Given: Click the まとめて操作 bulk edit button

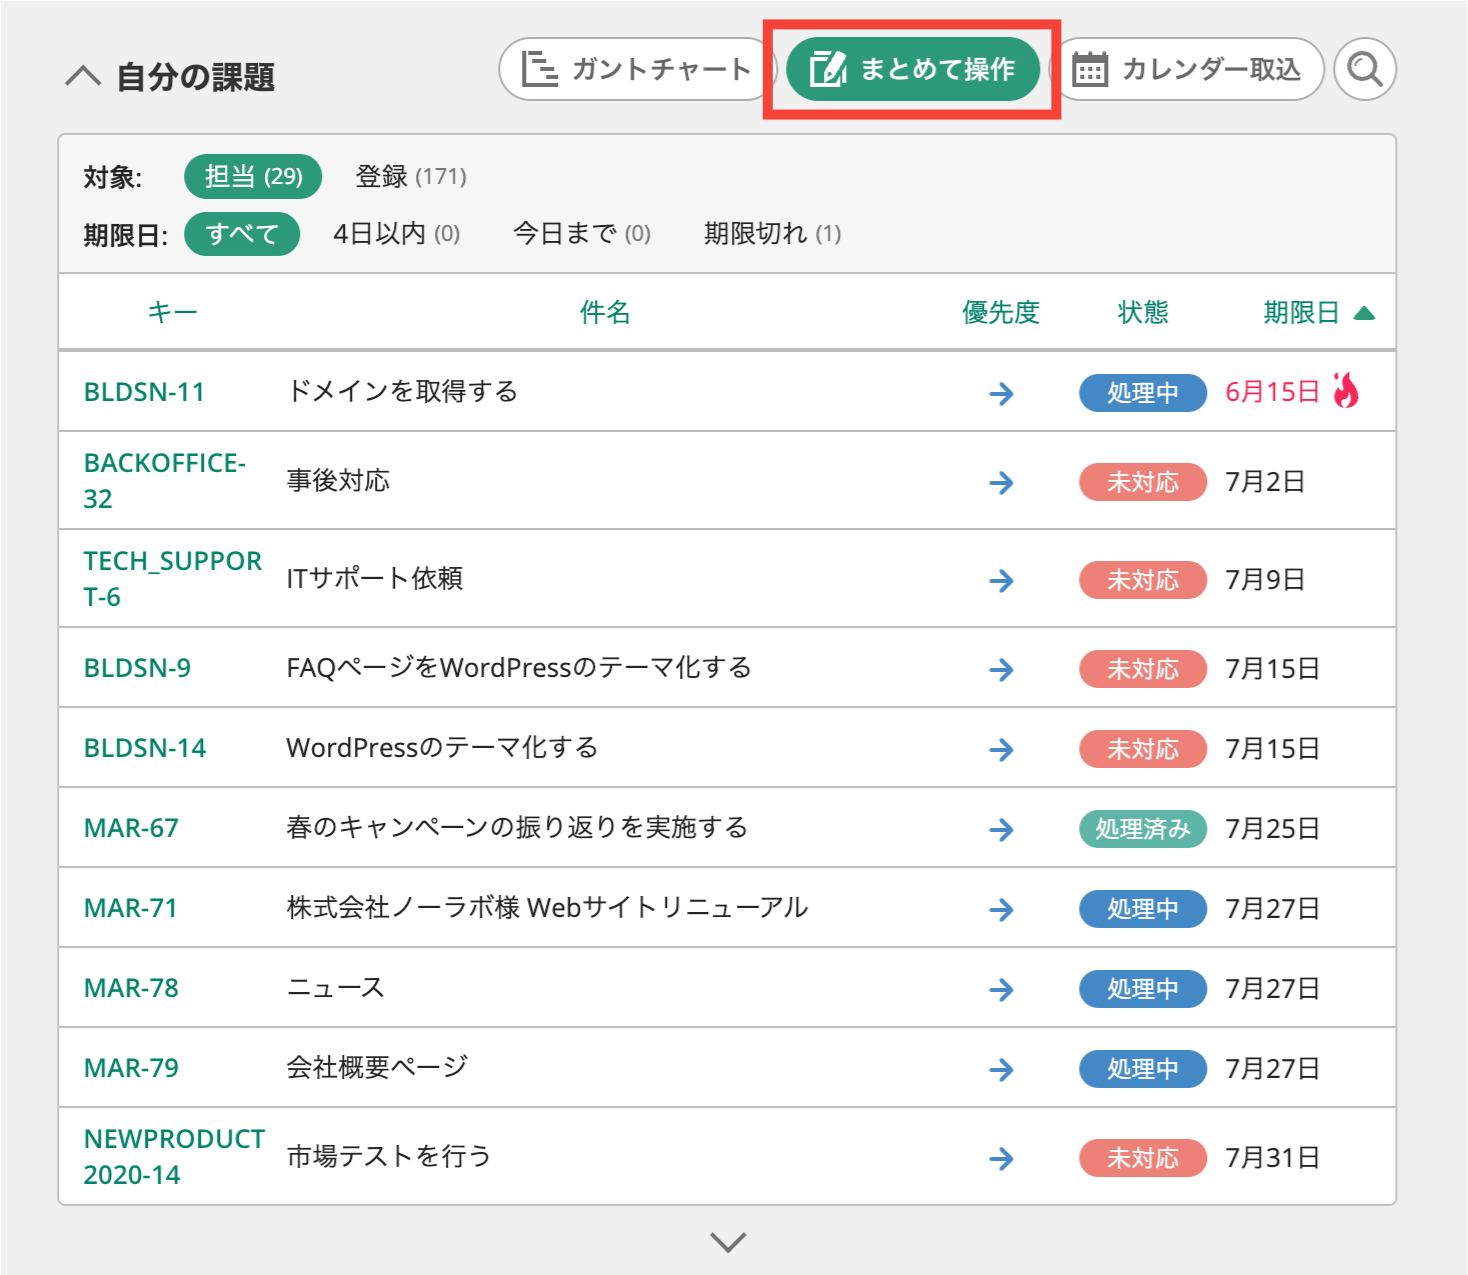Looking at the screenshot, I should pyautogui.click(x=913, y=69).
